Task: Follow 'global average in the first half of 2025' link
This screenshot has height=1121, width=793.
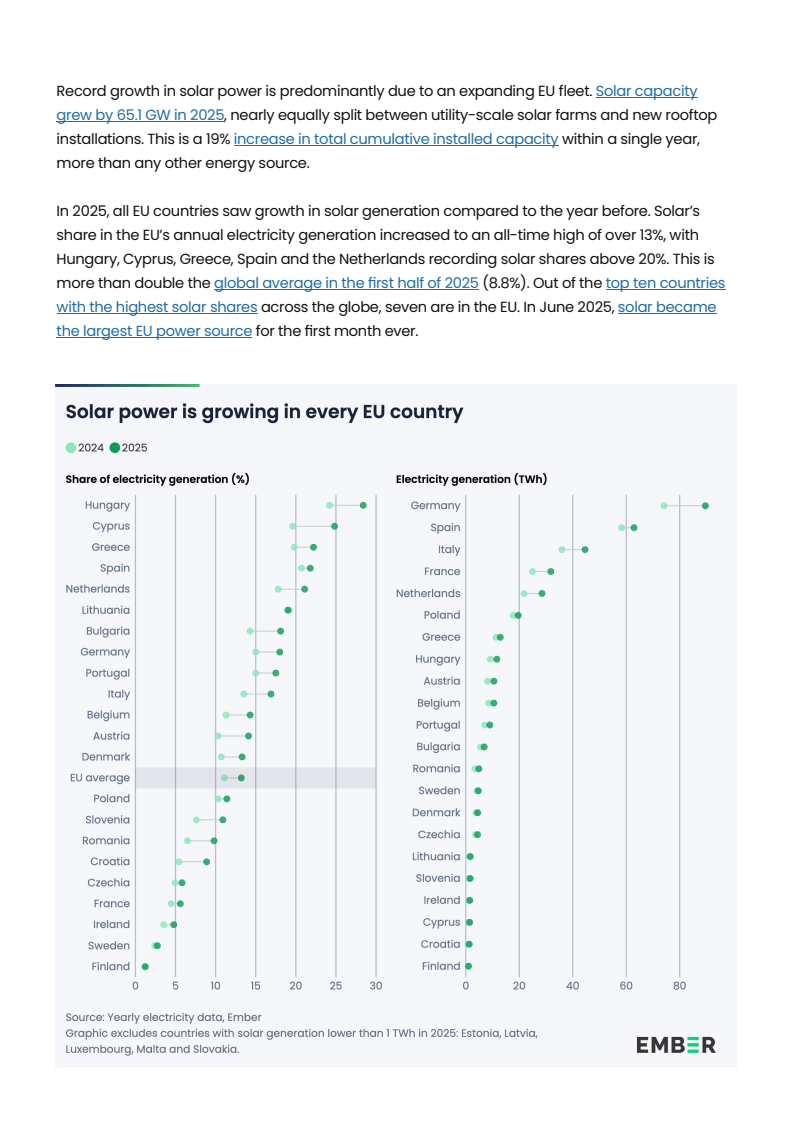Action: click(346, 283)
